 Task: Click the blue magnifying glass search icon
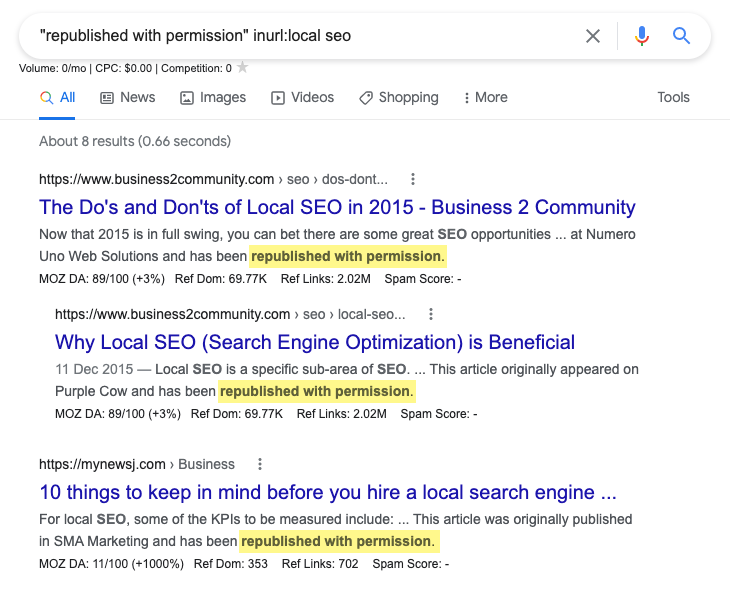click(x=682, y=36)
